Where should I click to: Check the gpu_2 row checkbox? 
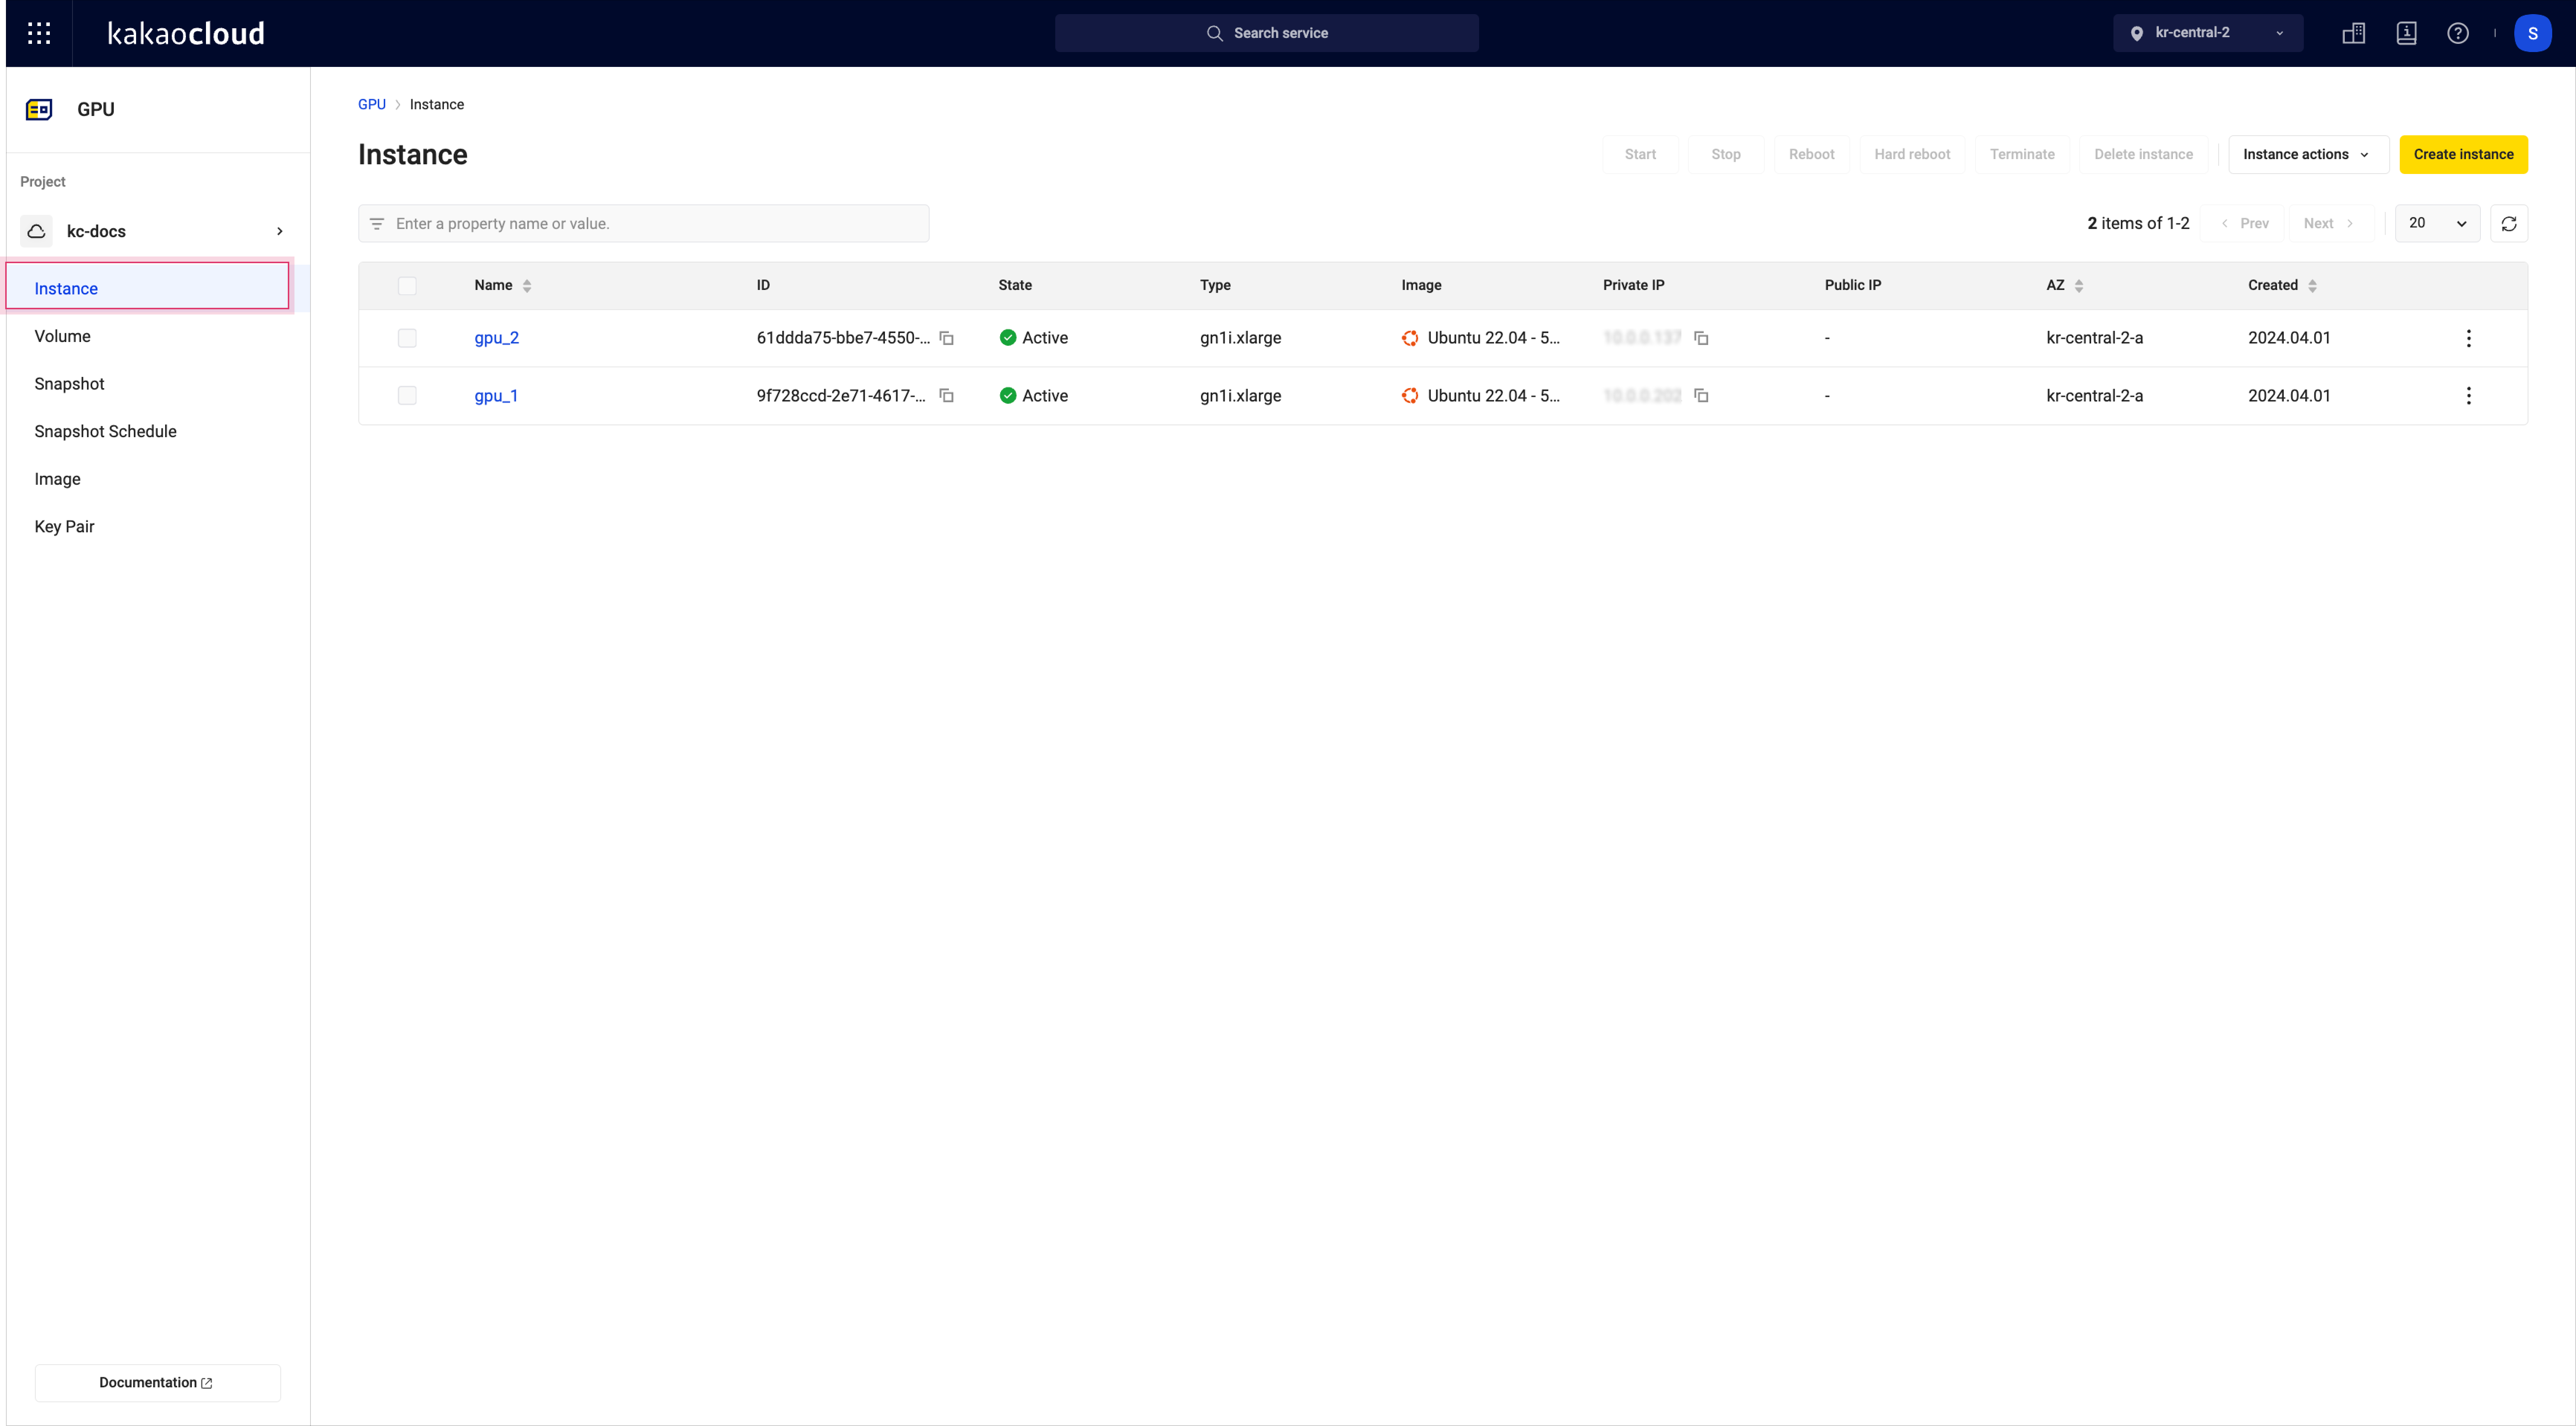pyautogui.click(x=407, y=338)
